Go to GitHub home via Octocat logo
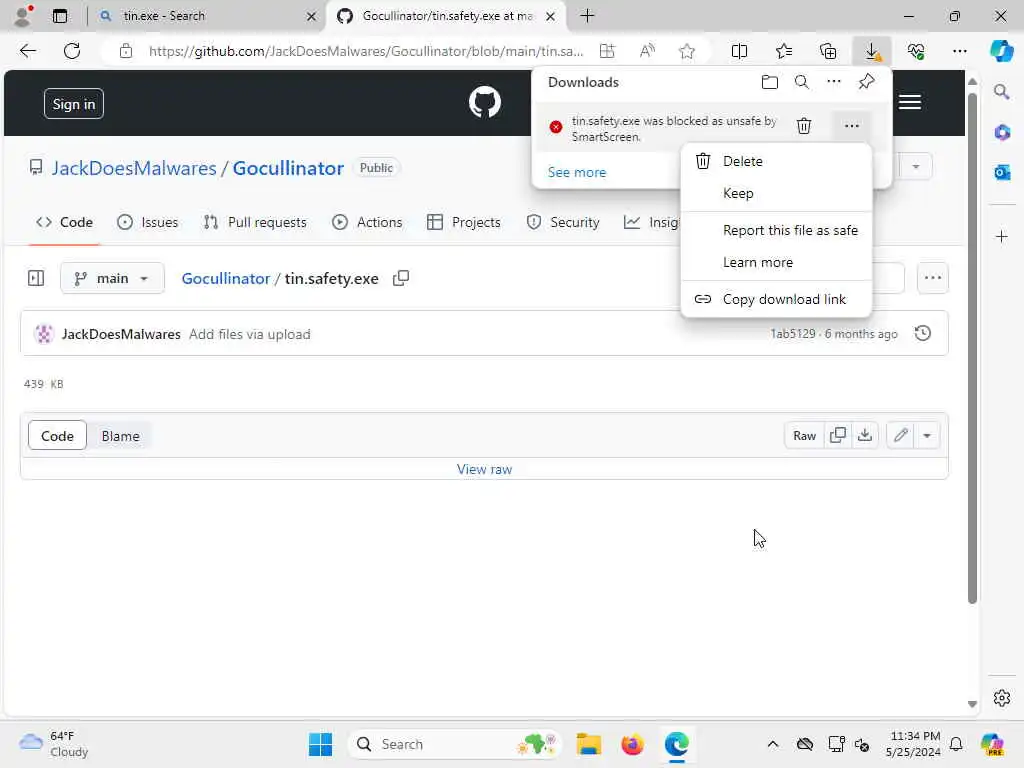The height and width of the screenshot is (768, 1024). tap(485, 103)
